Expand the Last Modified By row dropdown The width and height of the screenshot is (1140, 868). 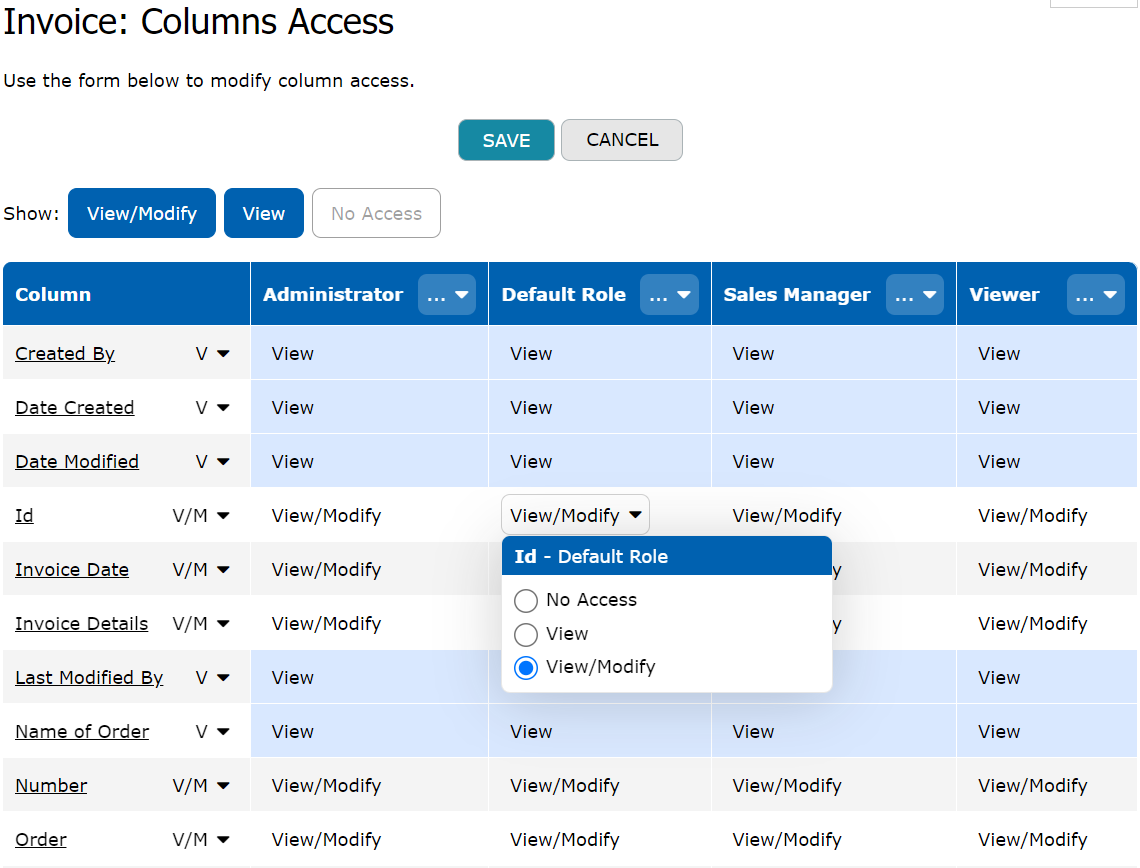click(x=212, y=678)
